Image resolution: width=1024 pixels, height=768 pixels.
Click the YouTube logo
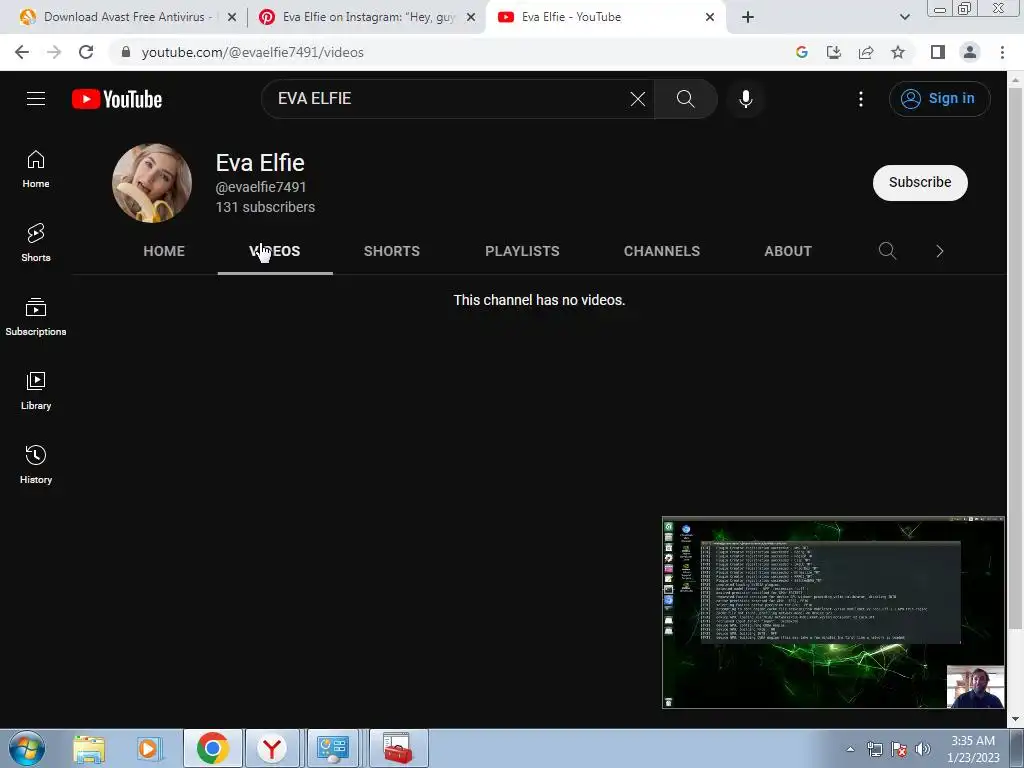coord(117,99)
